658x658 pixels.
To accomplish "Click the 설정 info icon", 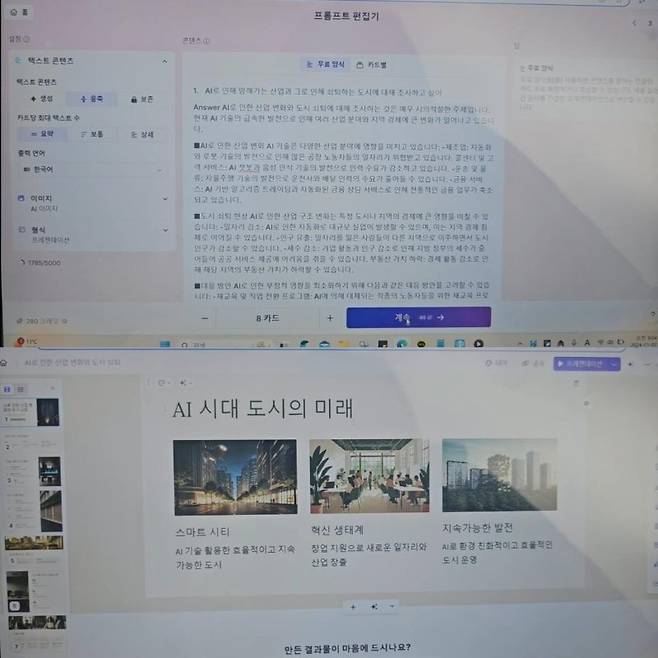I will tap(26, 39).
